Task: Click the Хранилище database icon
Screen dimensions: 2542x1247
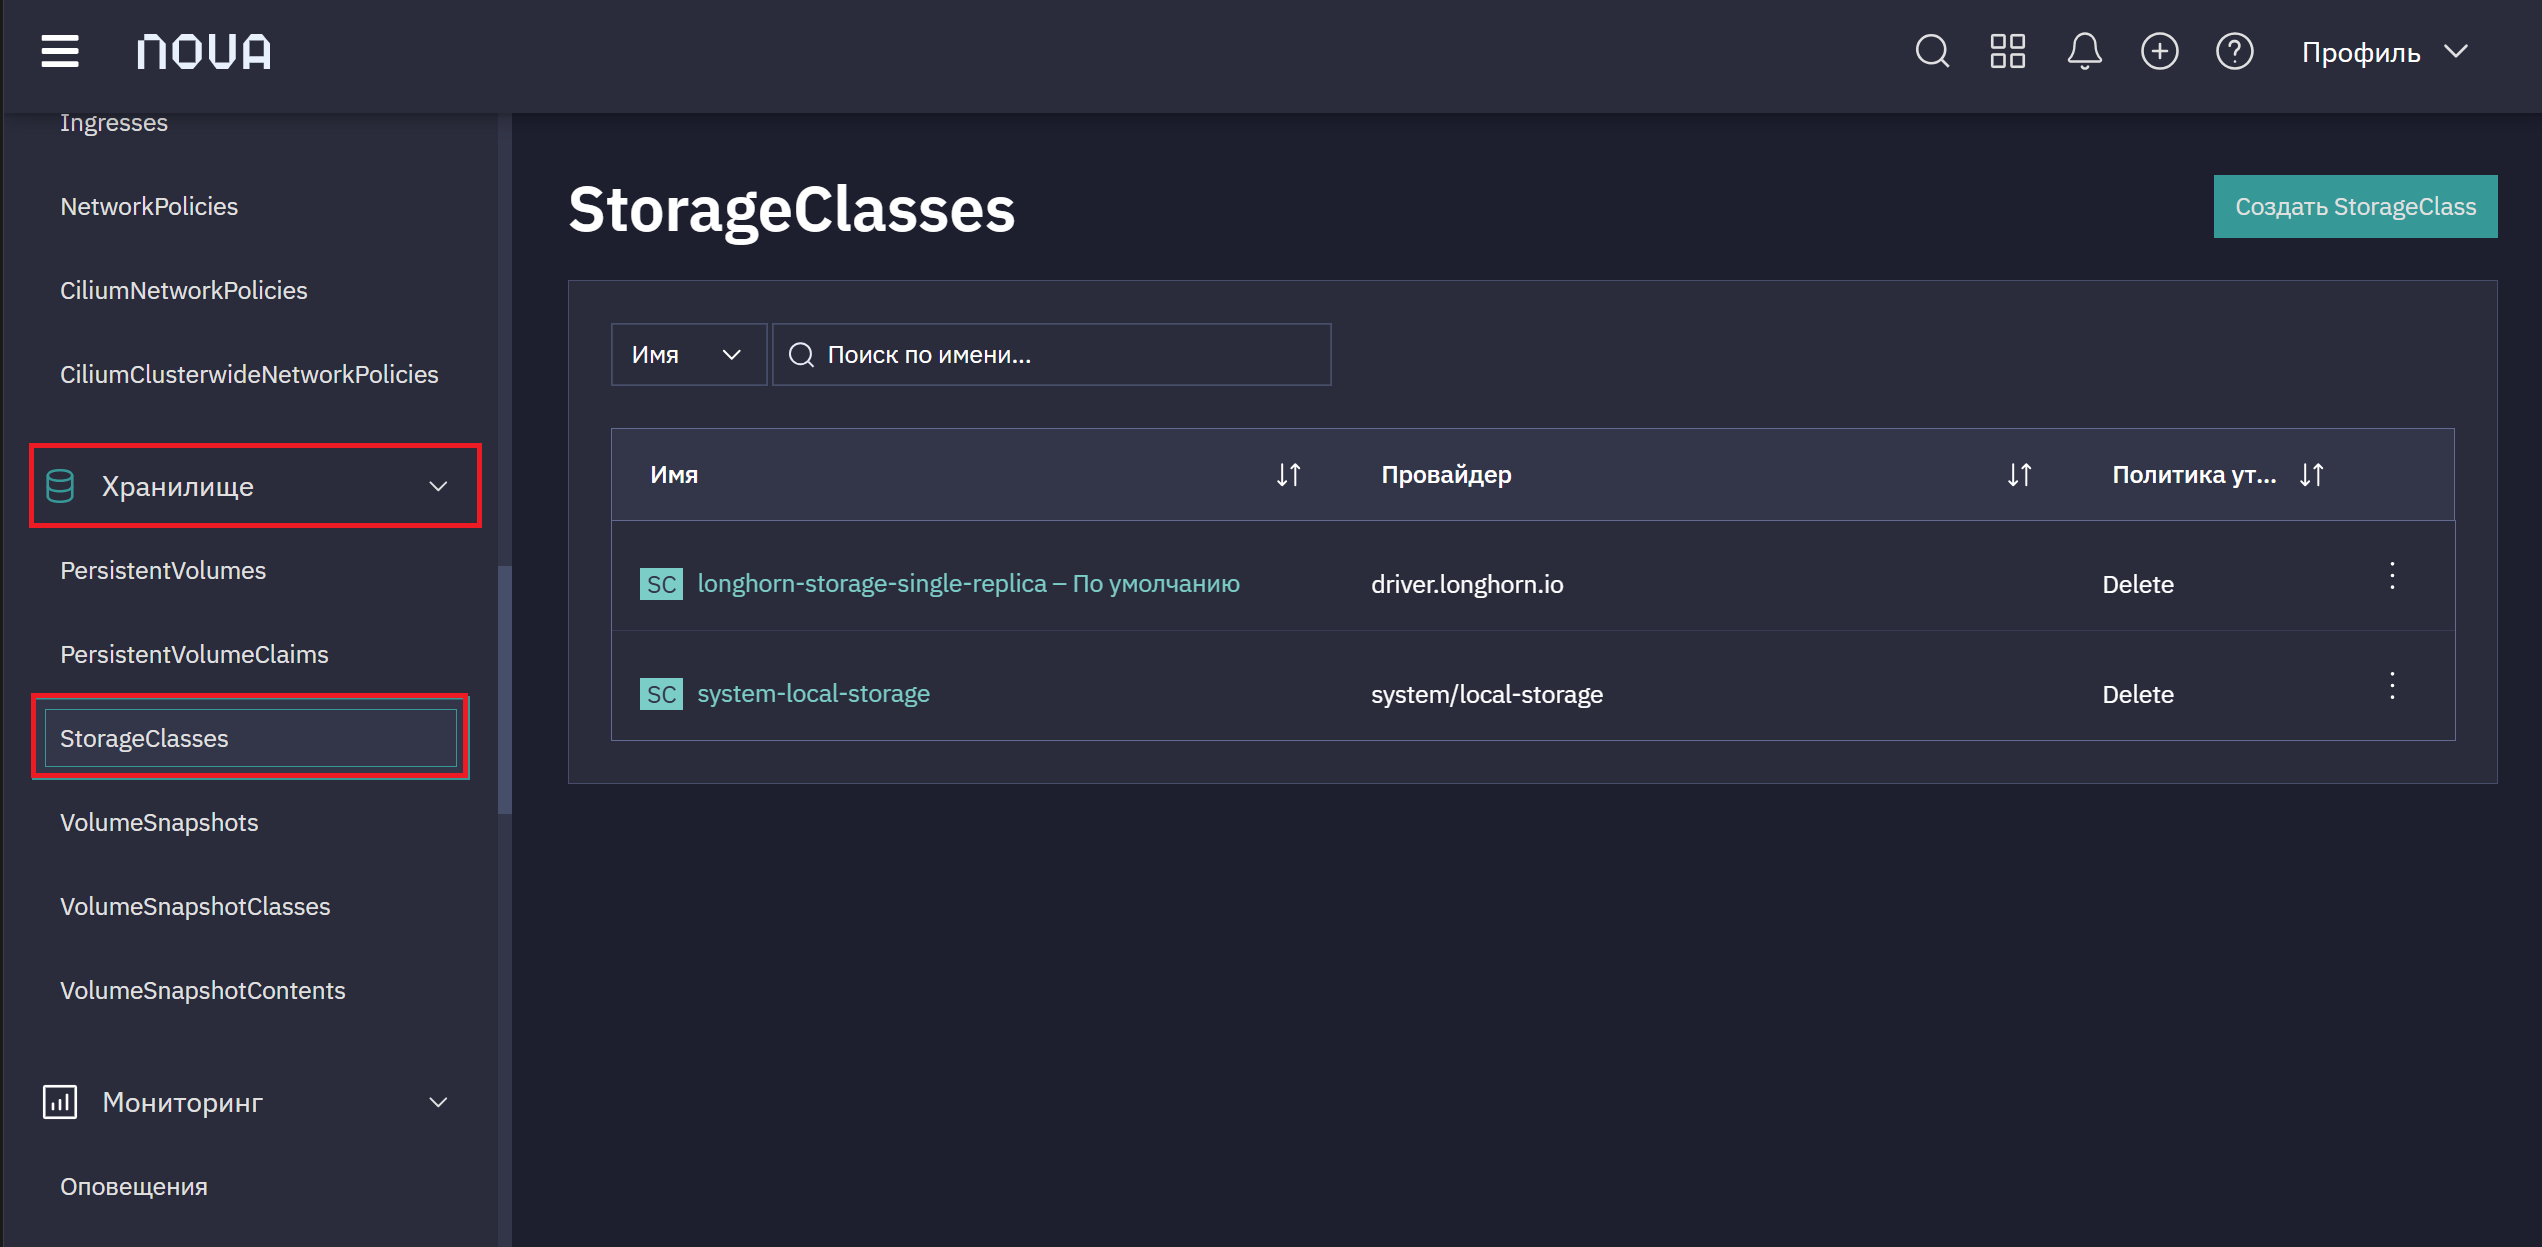Action: tap(60, 486)
